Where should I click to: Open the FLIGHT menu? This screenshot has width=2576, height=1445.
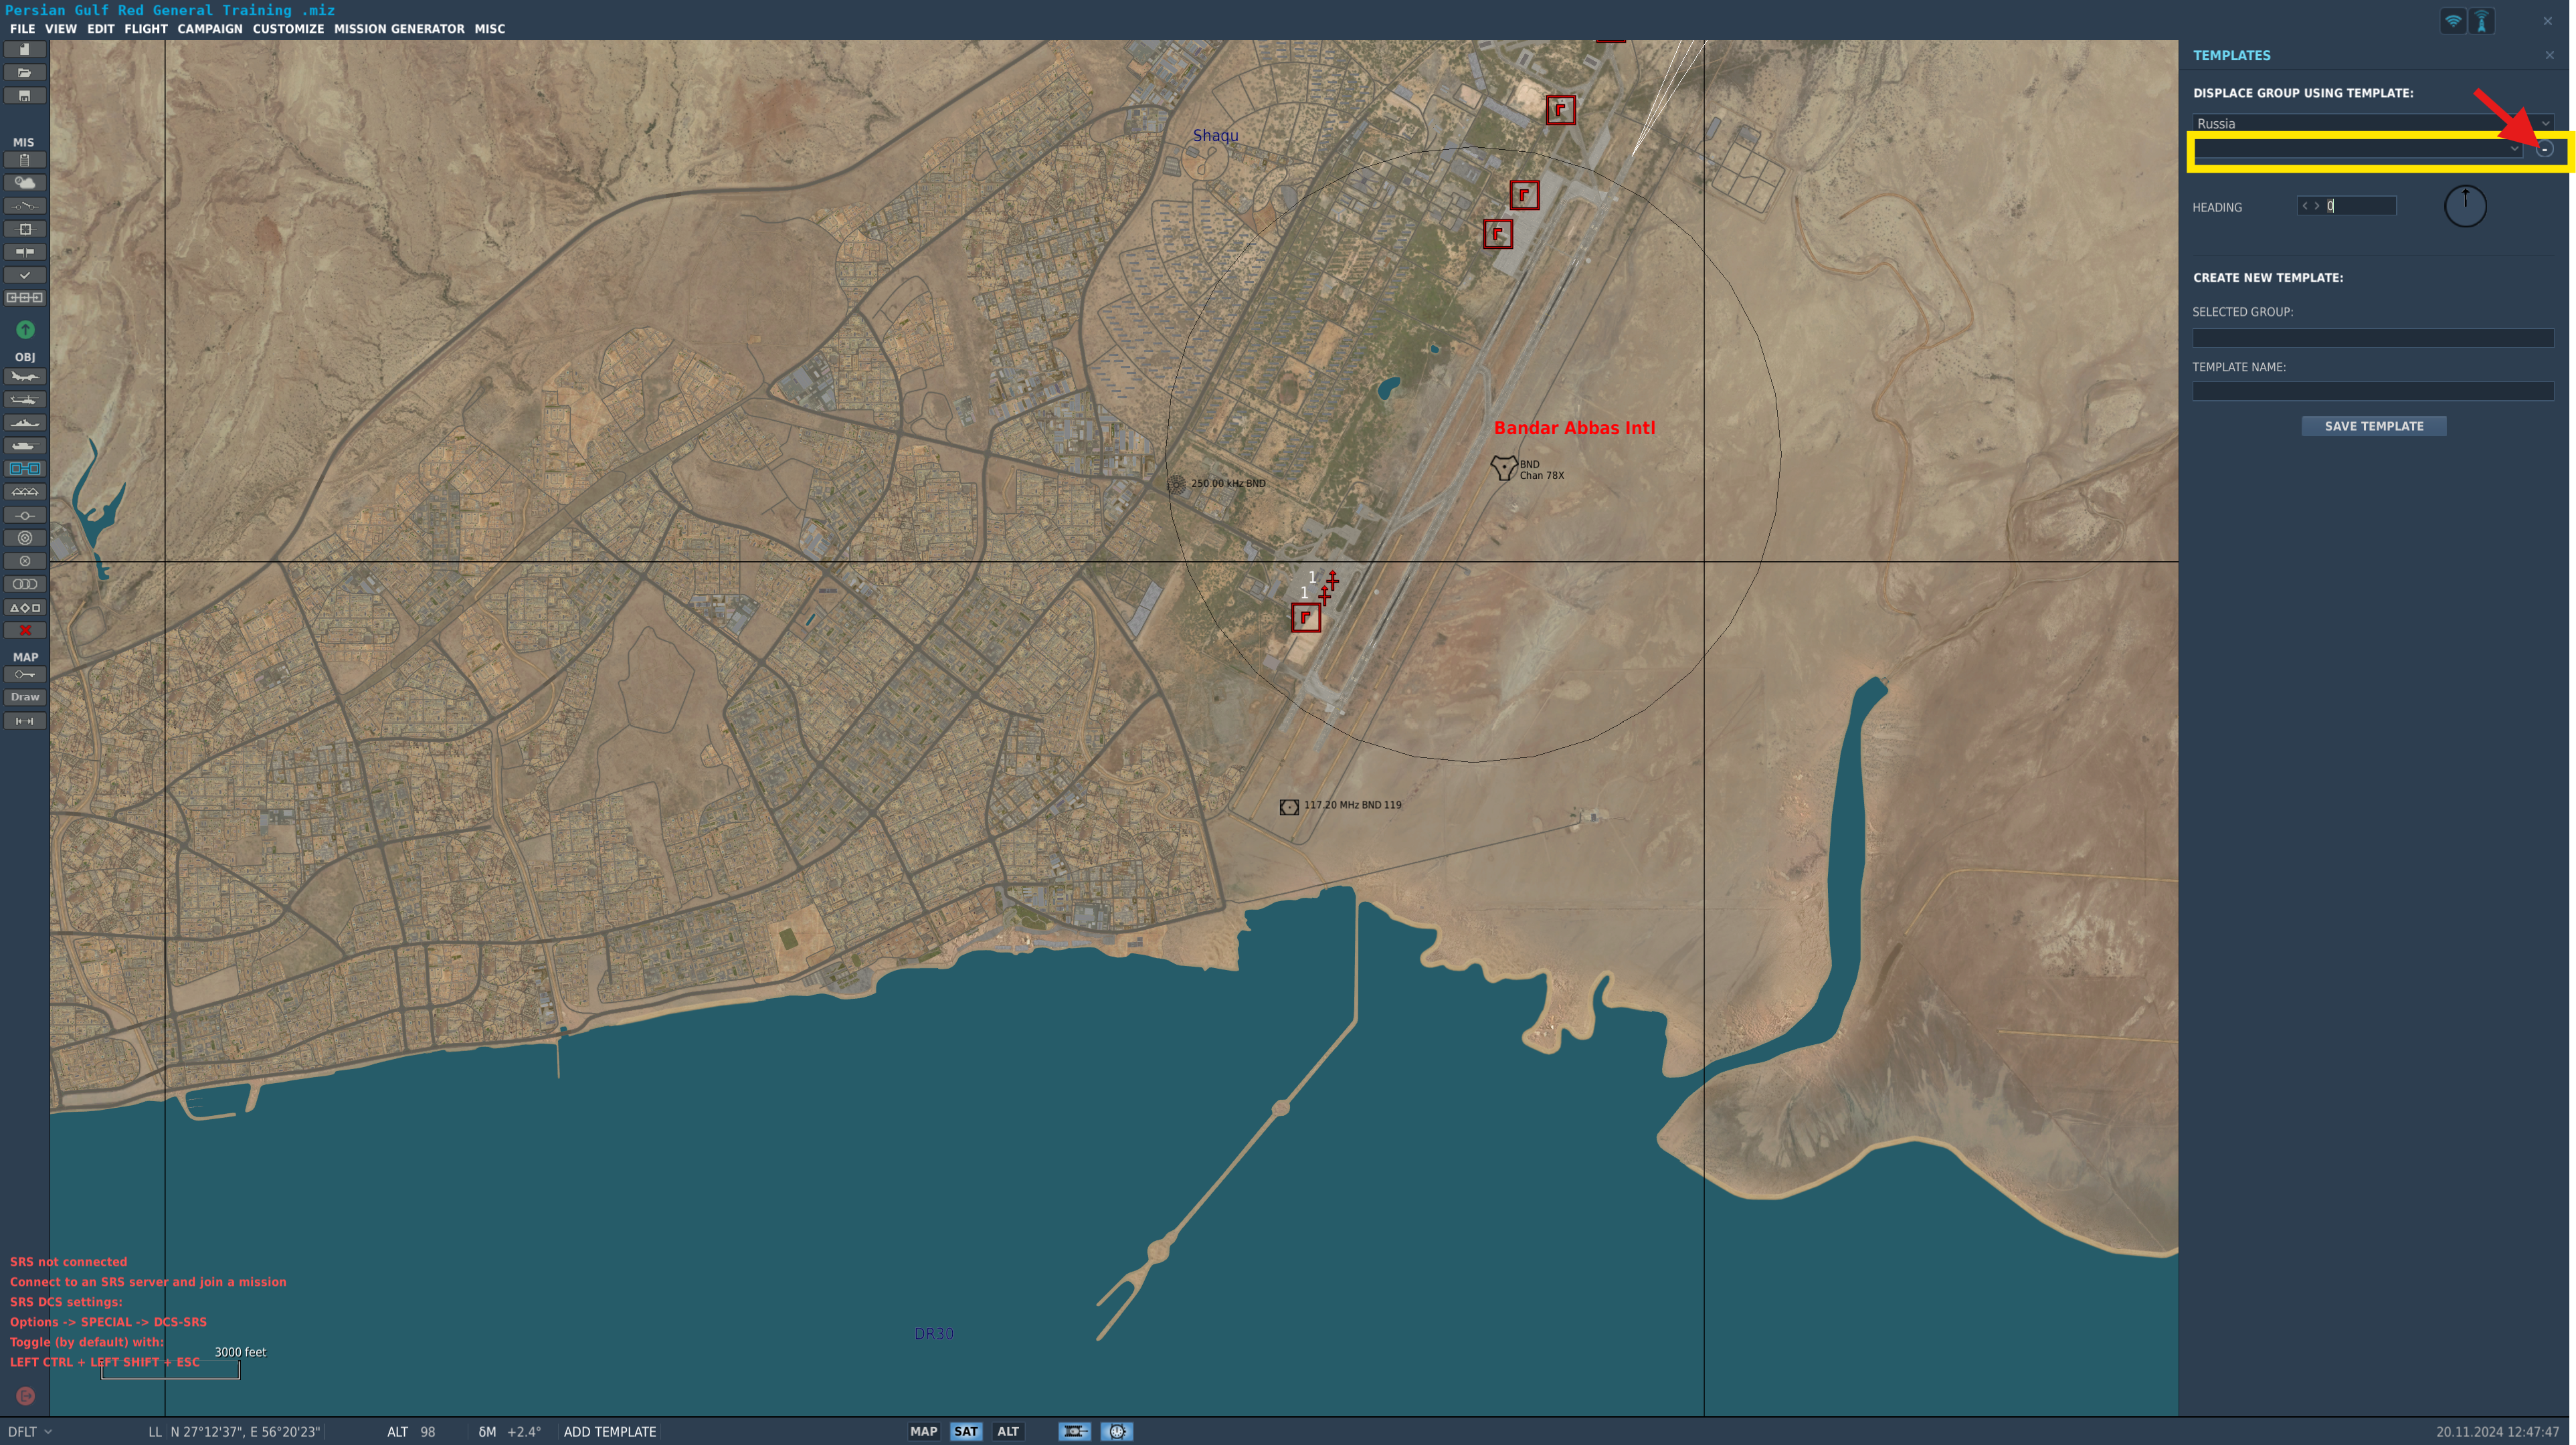point(146,29)
